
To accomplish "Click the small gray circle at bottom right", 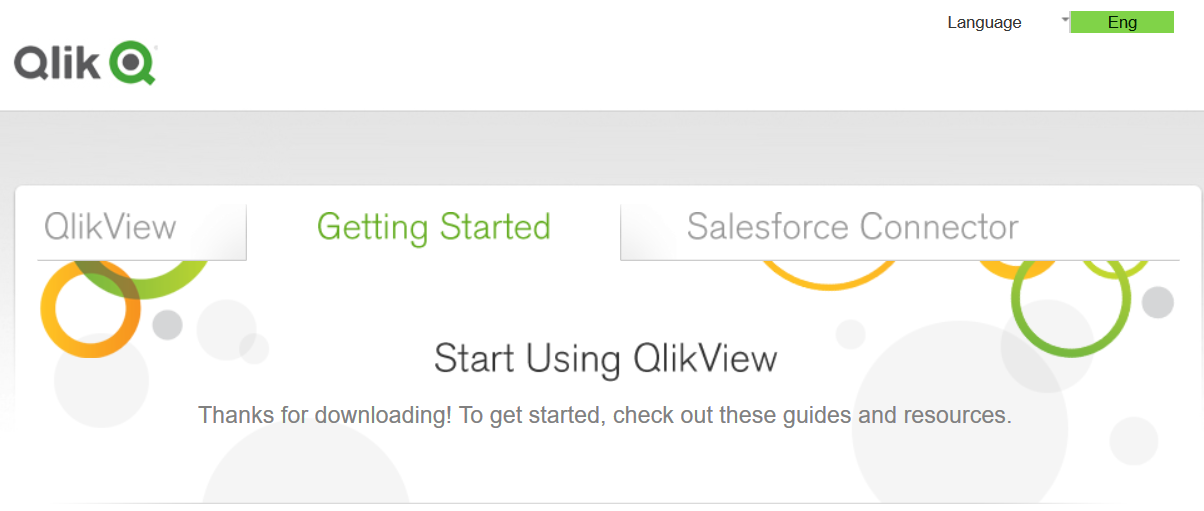I will [x=1133, y=440].
